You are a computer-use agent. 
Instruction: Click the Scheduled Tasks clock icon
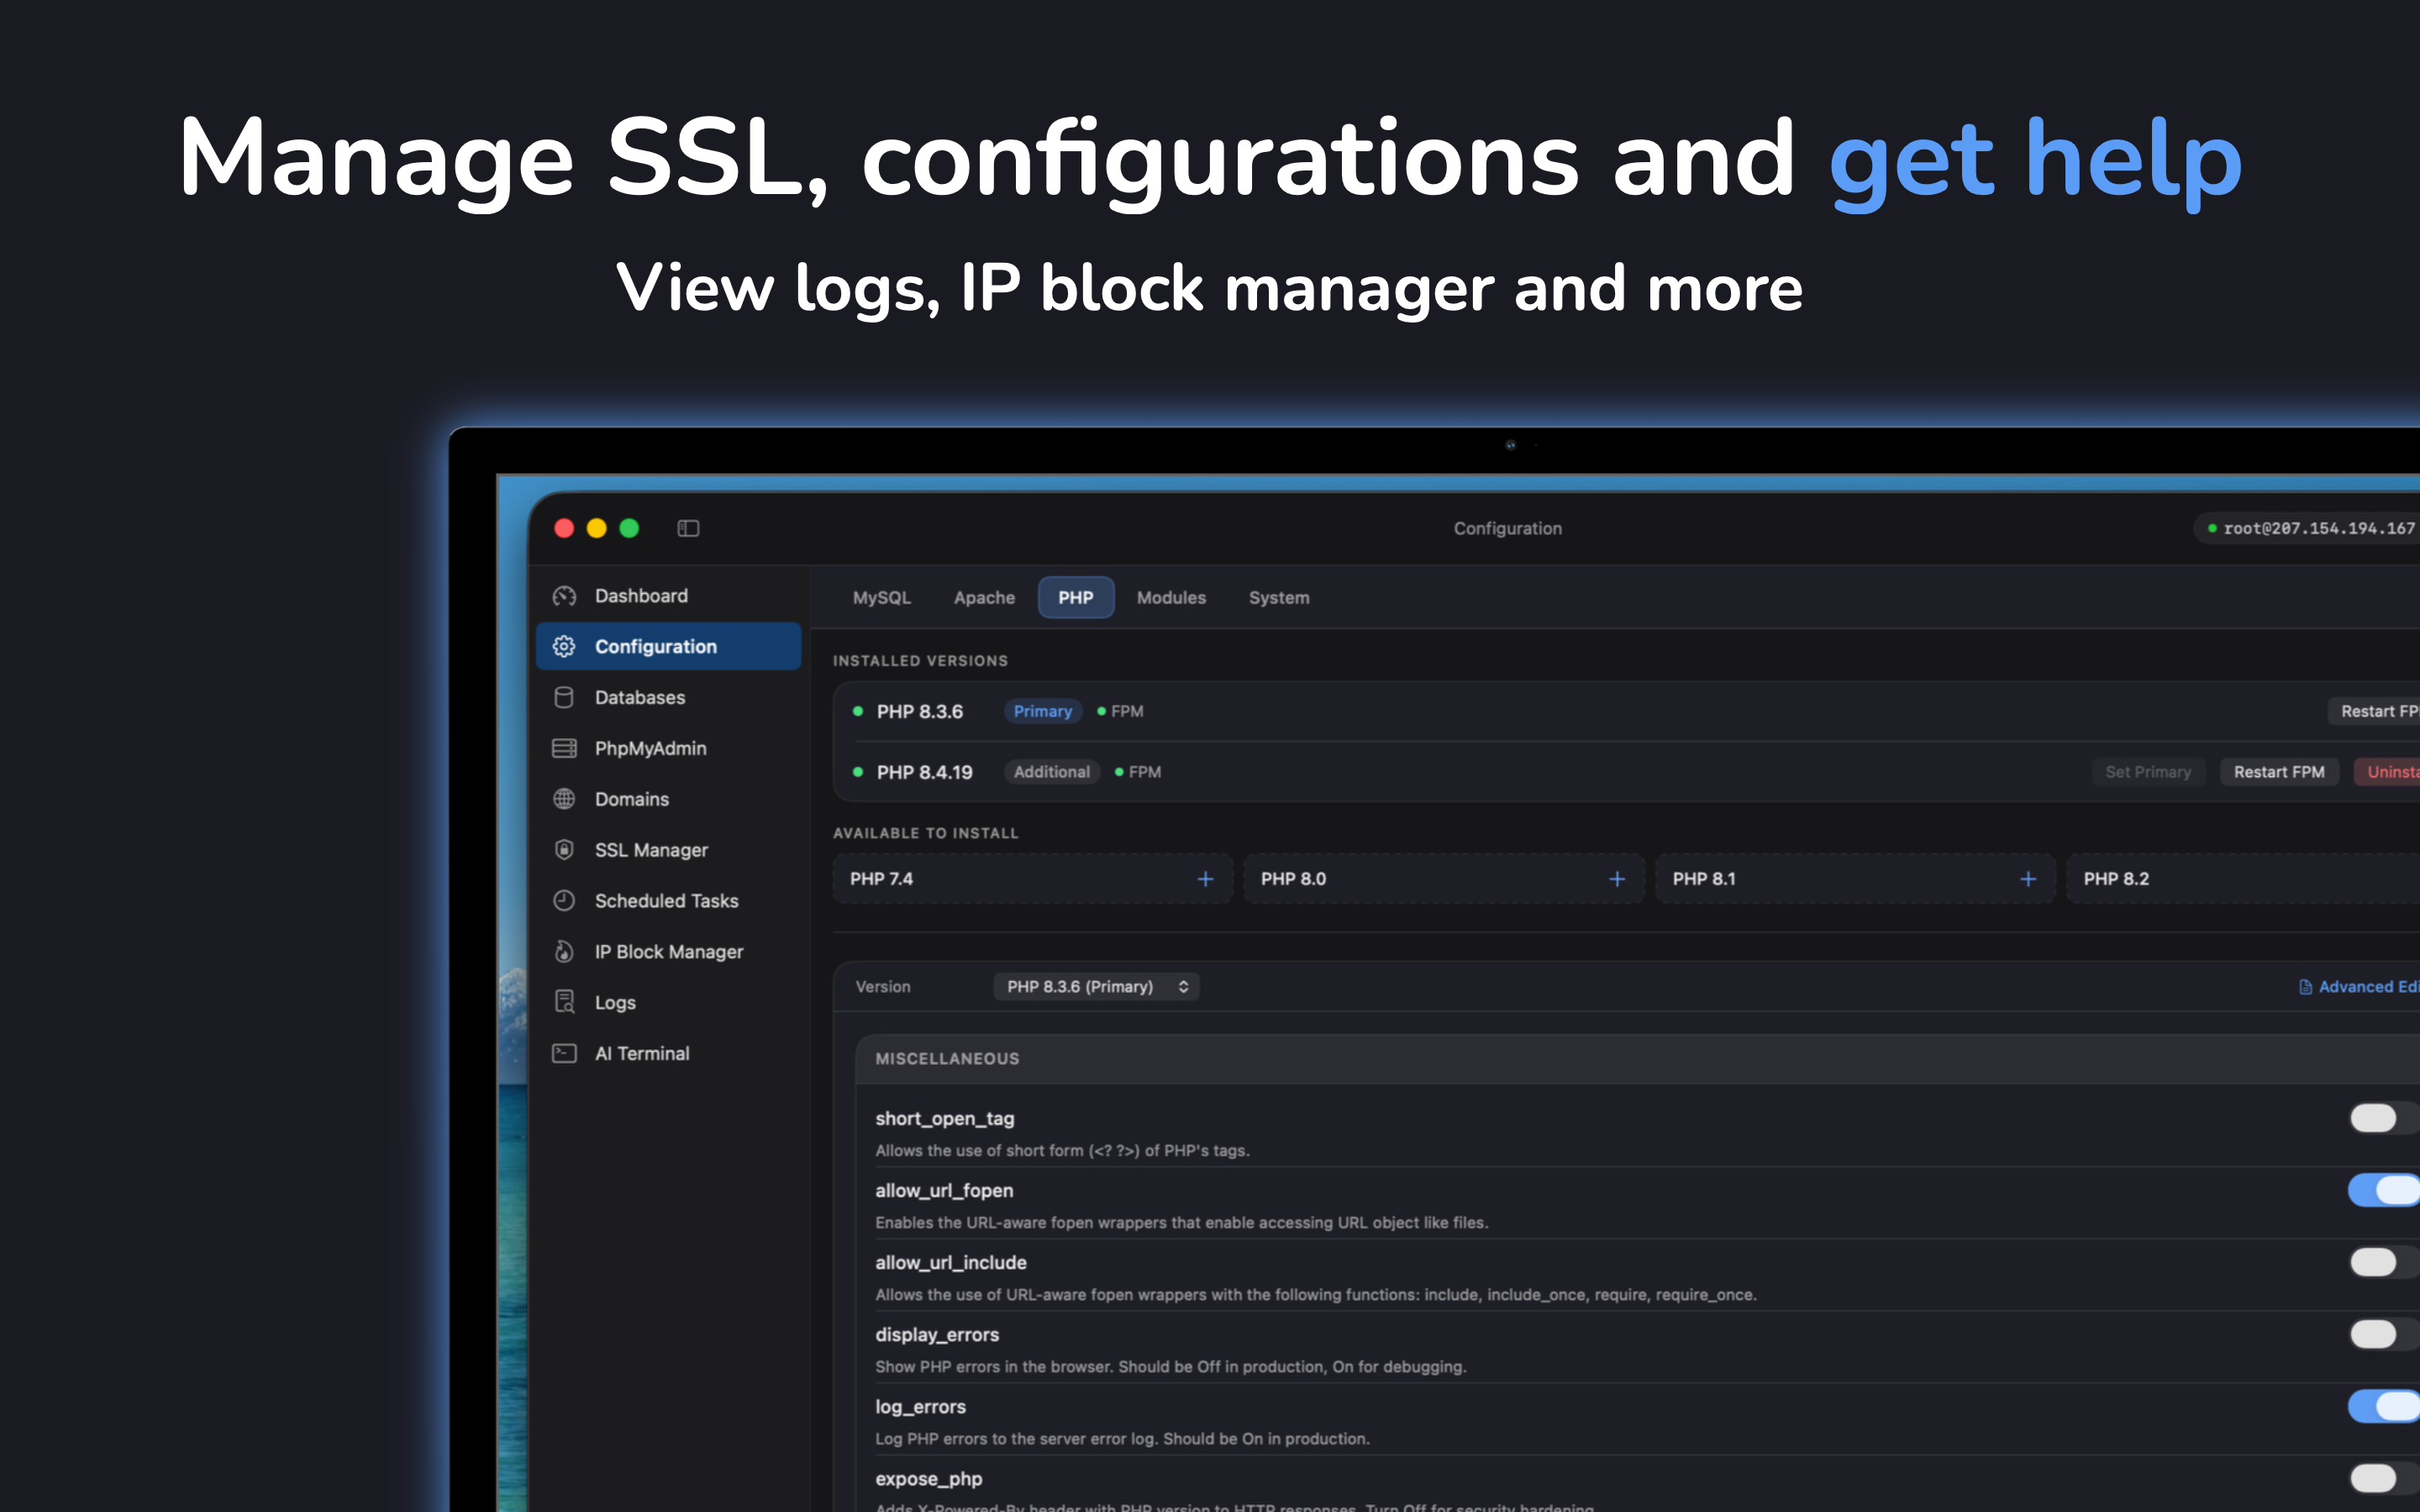point(564,901)
